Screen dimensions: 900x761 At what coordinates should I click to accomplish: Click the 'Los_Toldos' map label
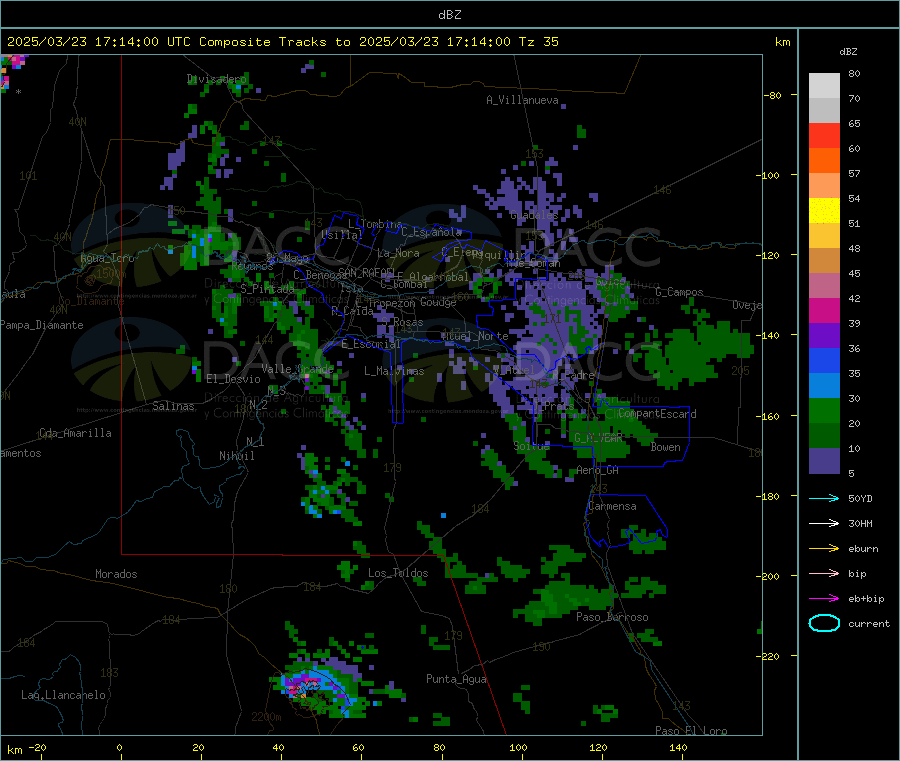click(x=398, y=573)
